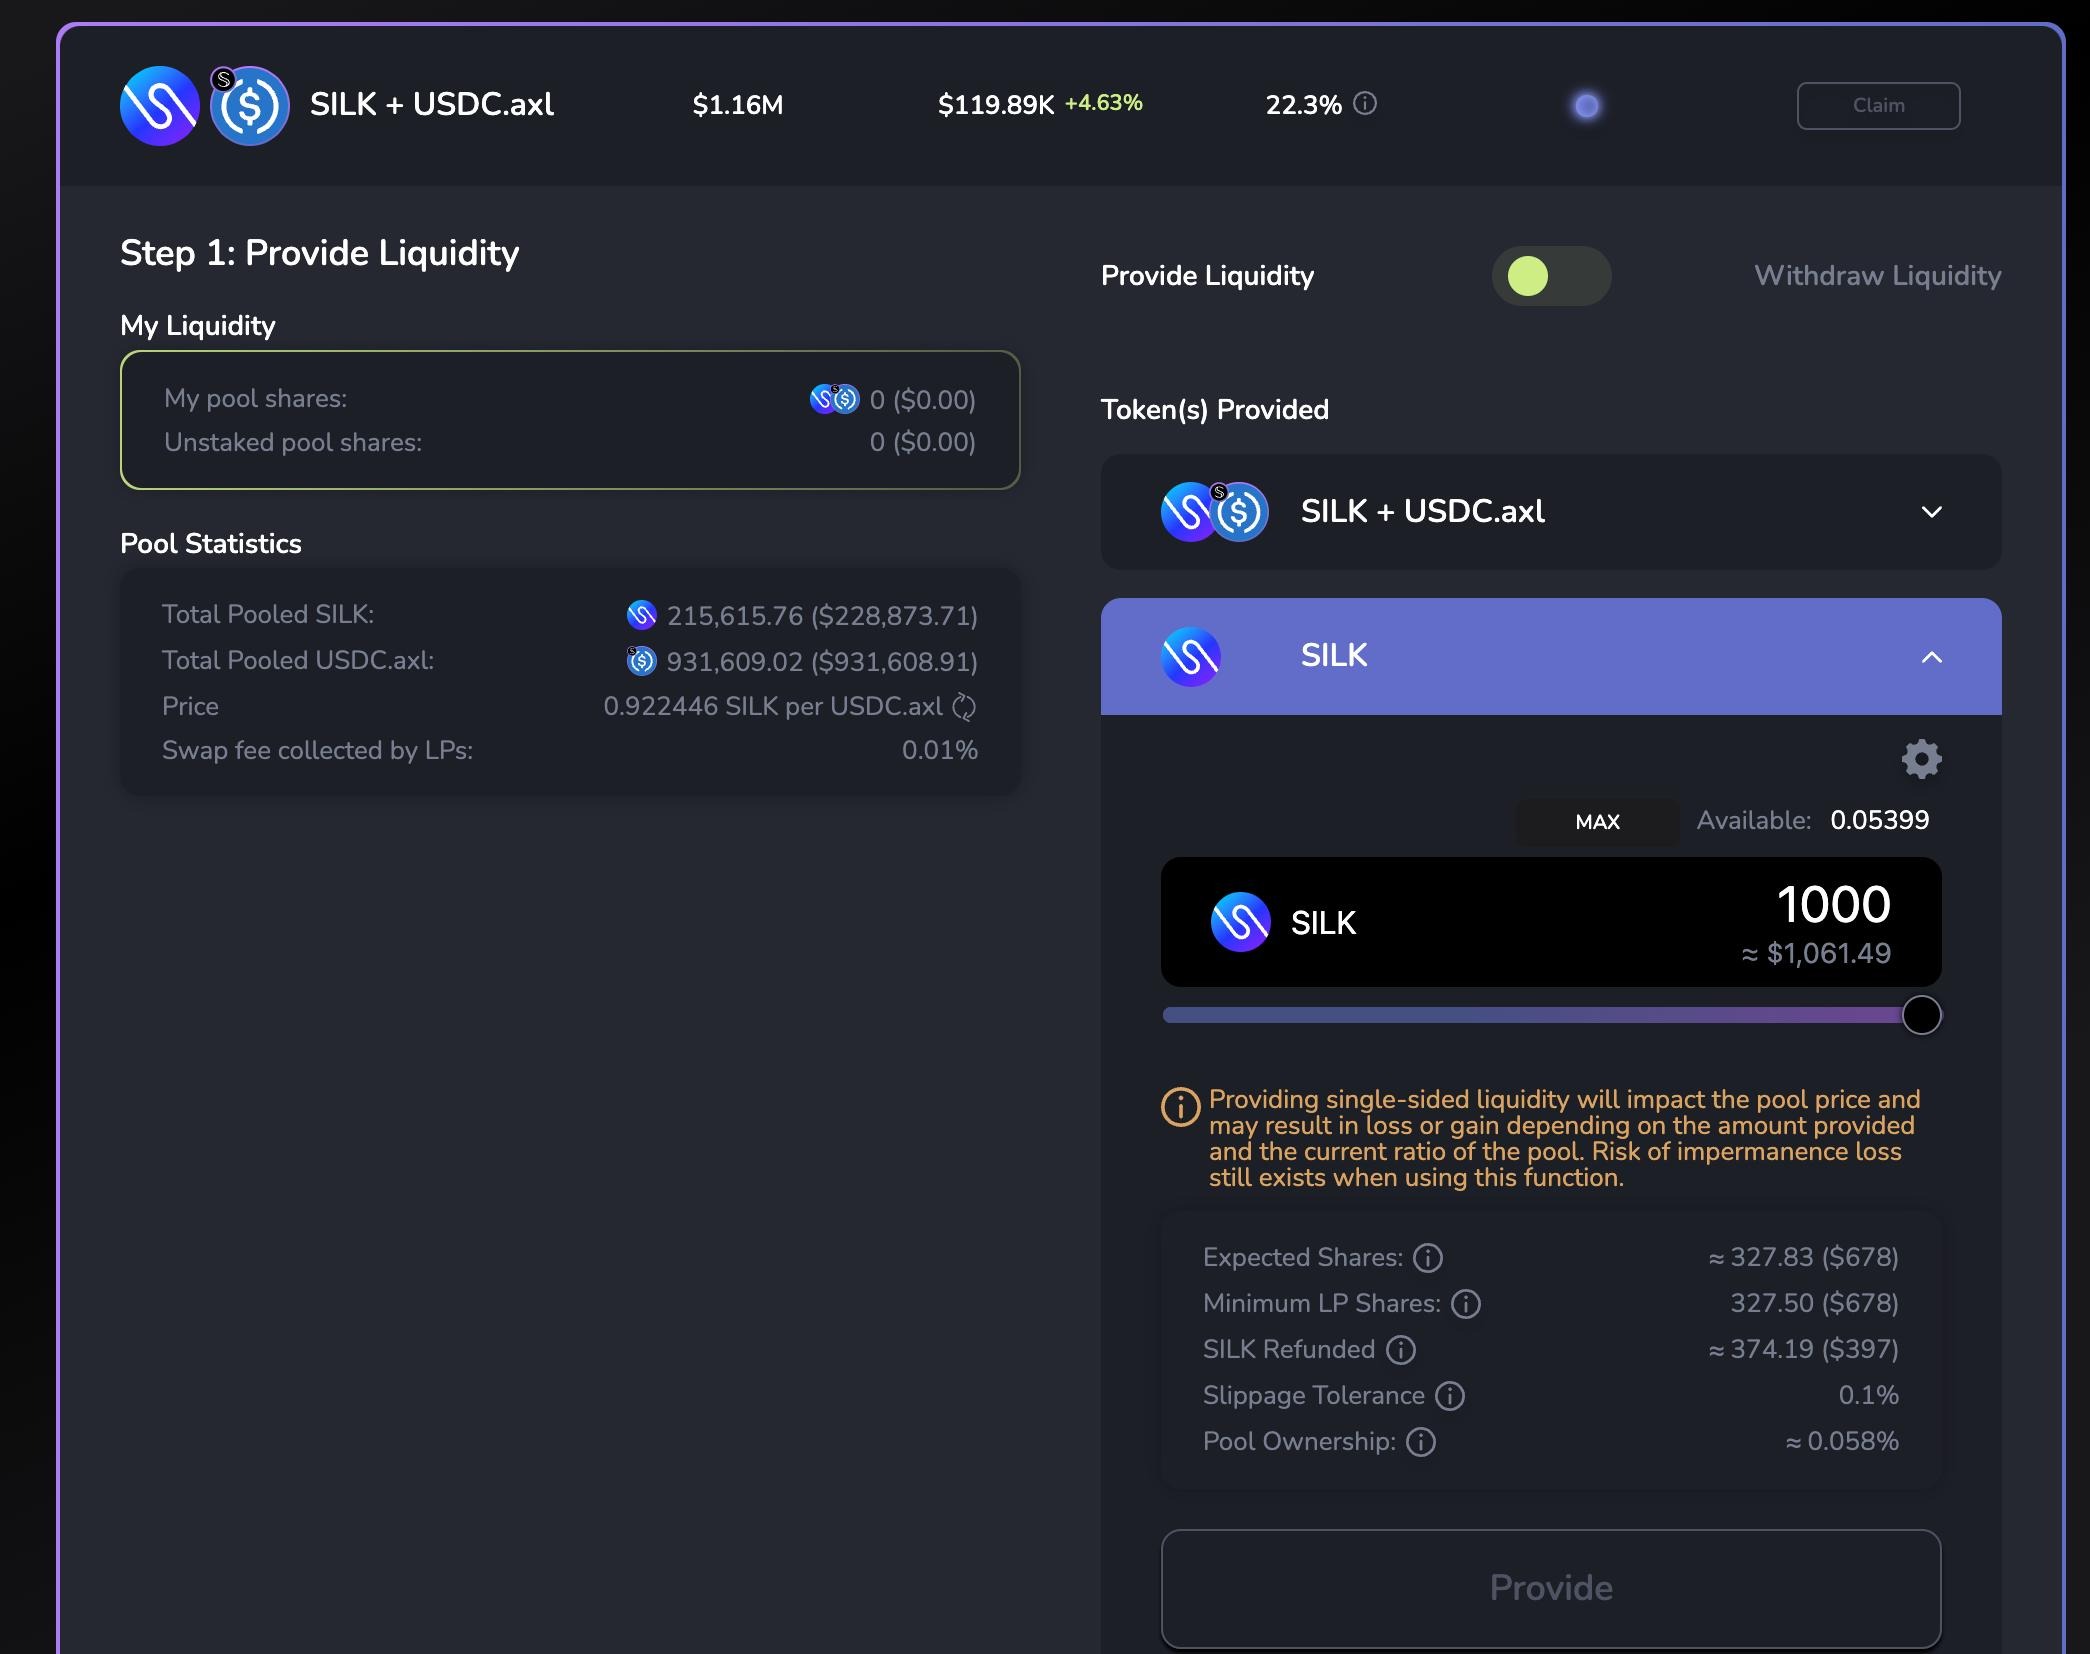2090x1654 pixels.
Task: Click the glowing status dot in pool header
Action: pyautogui.click(x=1586, y=106)
